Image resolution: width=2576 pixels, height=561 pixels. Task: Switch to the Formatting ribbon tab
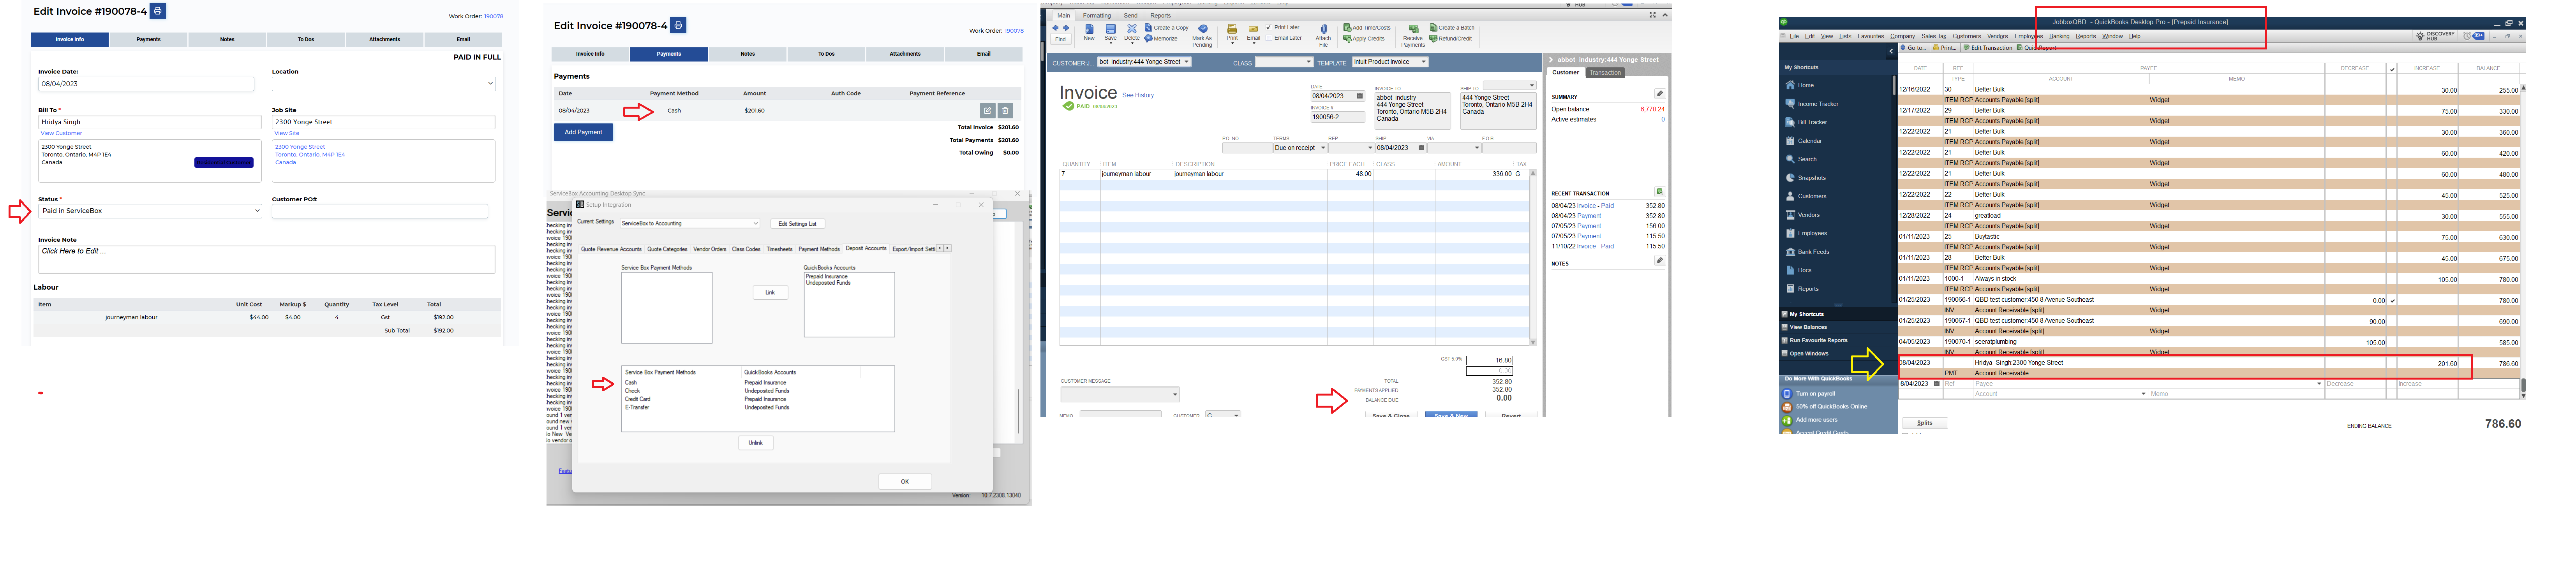[x=1096, y=16]
